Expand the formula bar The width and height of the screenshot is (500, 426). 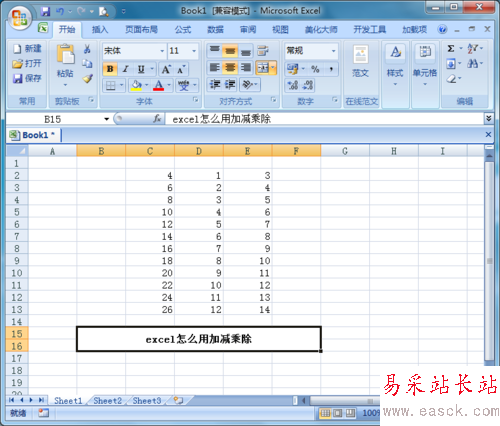point(489,118)
